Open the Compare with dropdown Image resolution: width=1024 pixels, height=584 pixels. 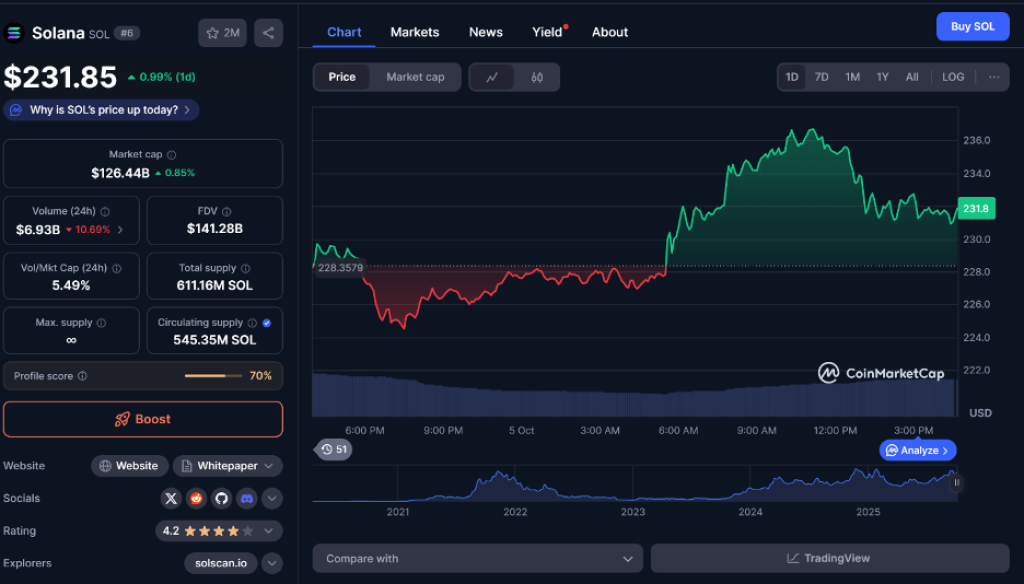477,558
